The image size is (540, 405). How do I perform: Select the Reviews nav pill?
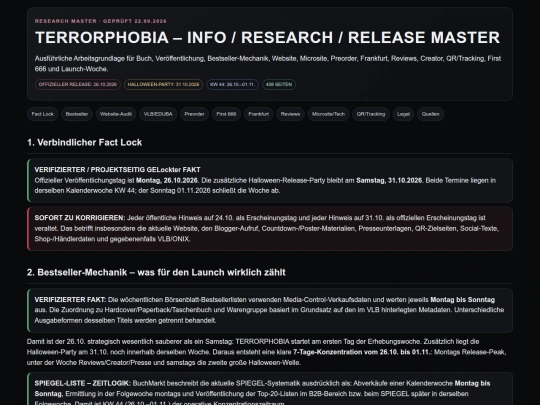[290, 114]
